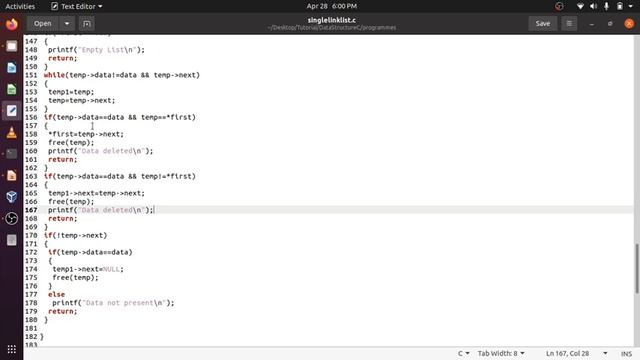This screenshot has height=360, width=640.
Task: Click the network wifi indicator
Action: 580,6
